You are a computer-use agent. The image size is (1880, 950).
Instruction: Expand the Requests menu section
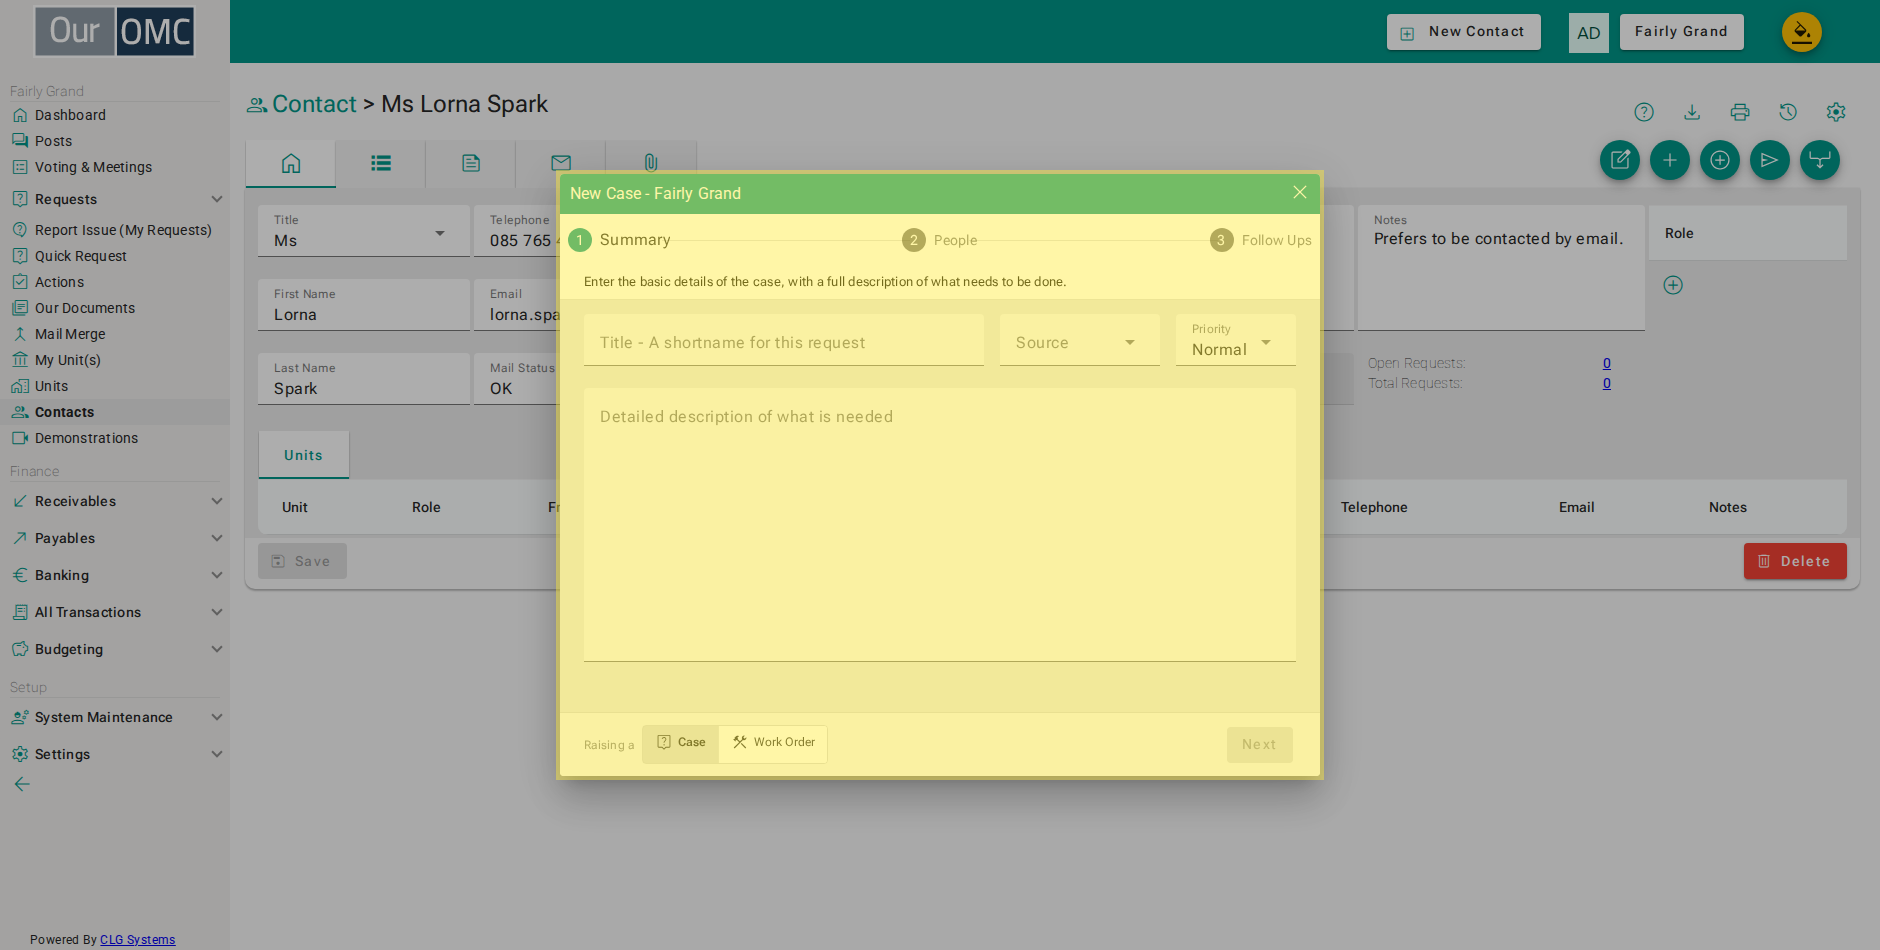pos(115,199)
